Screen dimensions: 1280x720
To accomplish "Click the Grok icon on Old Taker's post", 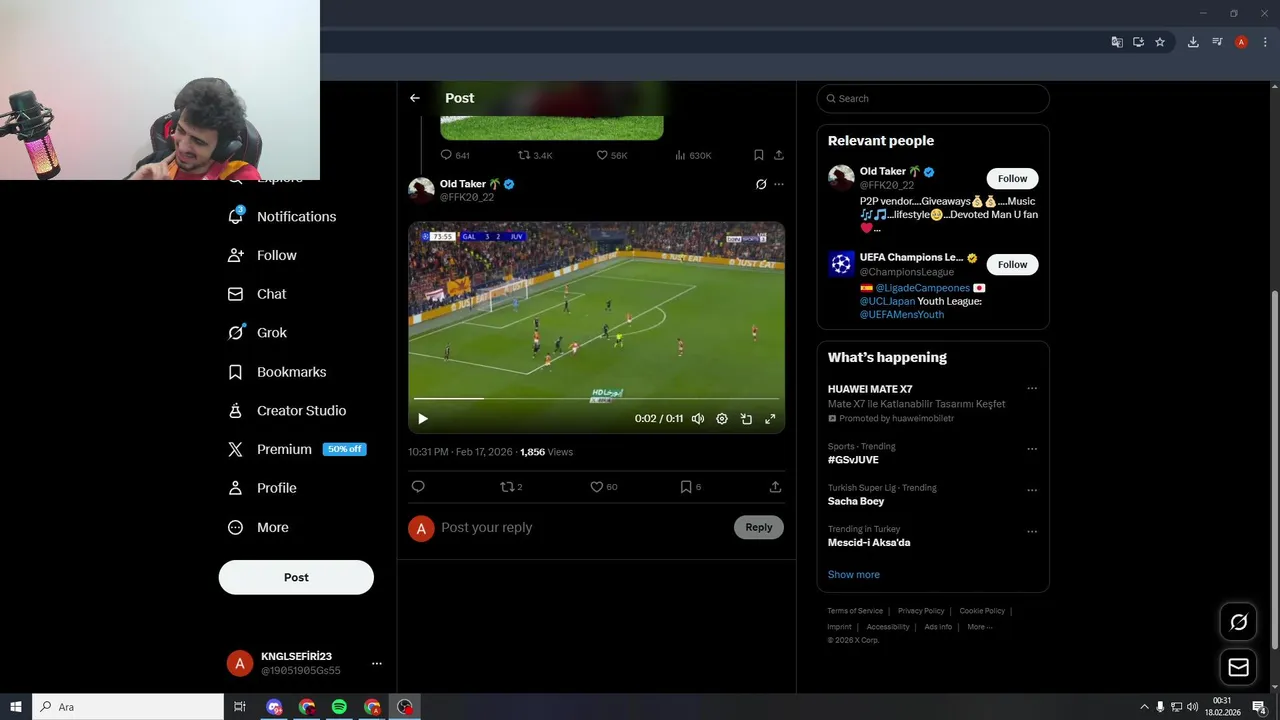I will [761, 184].
